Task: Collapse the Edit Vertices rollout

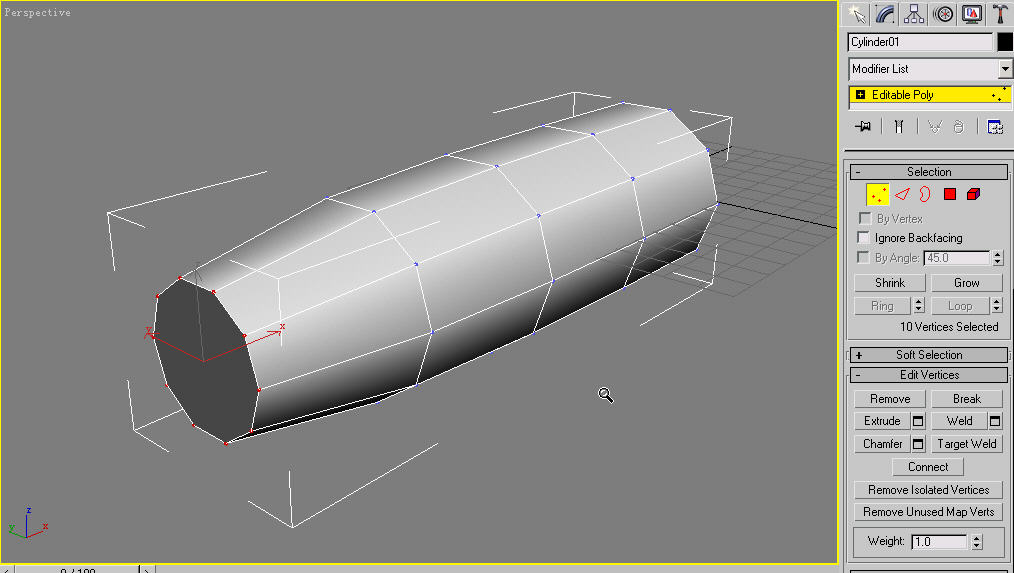Action: tap(928, 375)
